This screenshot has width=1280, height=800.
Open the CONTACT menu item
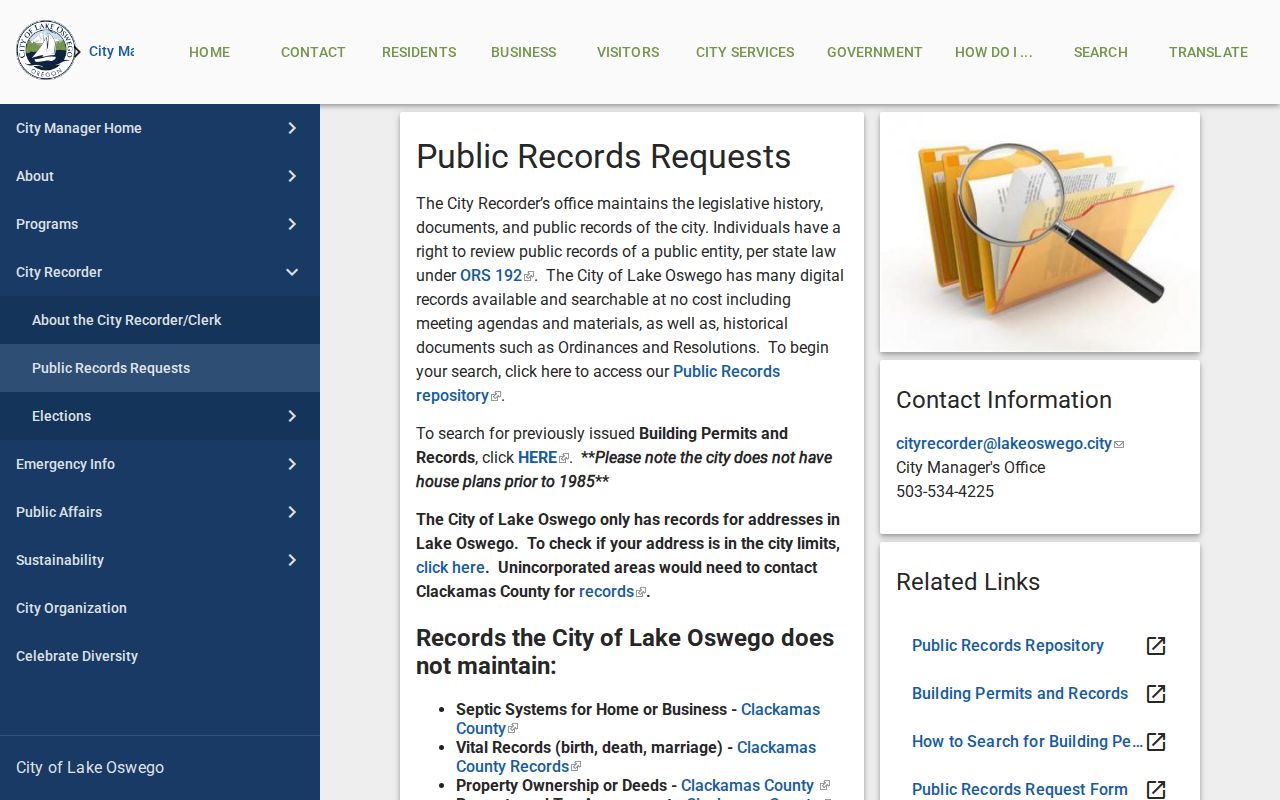pos(313,52)
